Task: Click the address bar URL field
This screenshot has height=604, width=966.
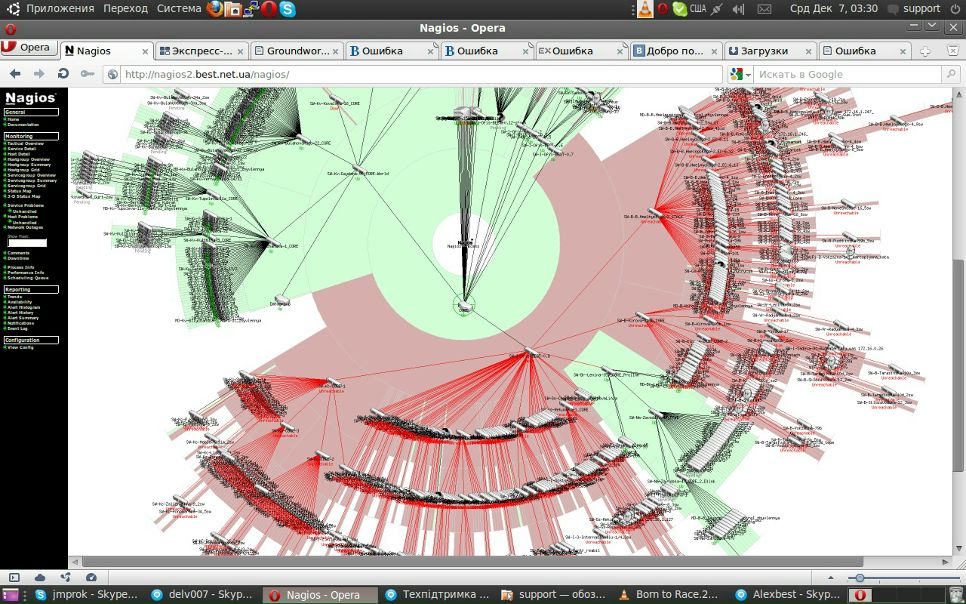Action: click(x=420, y=74)
